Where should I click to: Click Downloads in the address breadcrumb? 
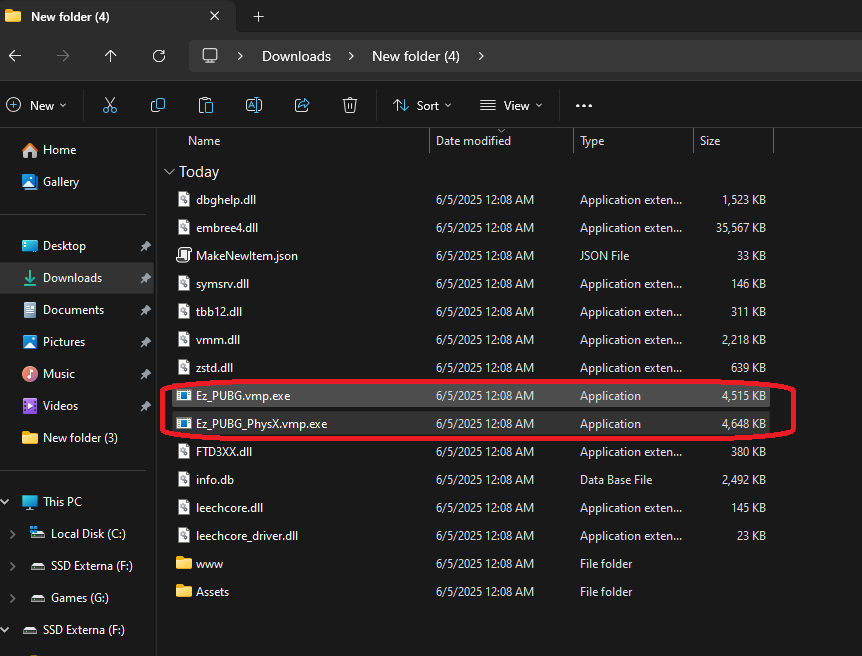[296, 56]
